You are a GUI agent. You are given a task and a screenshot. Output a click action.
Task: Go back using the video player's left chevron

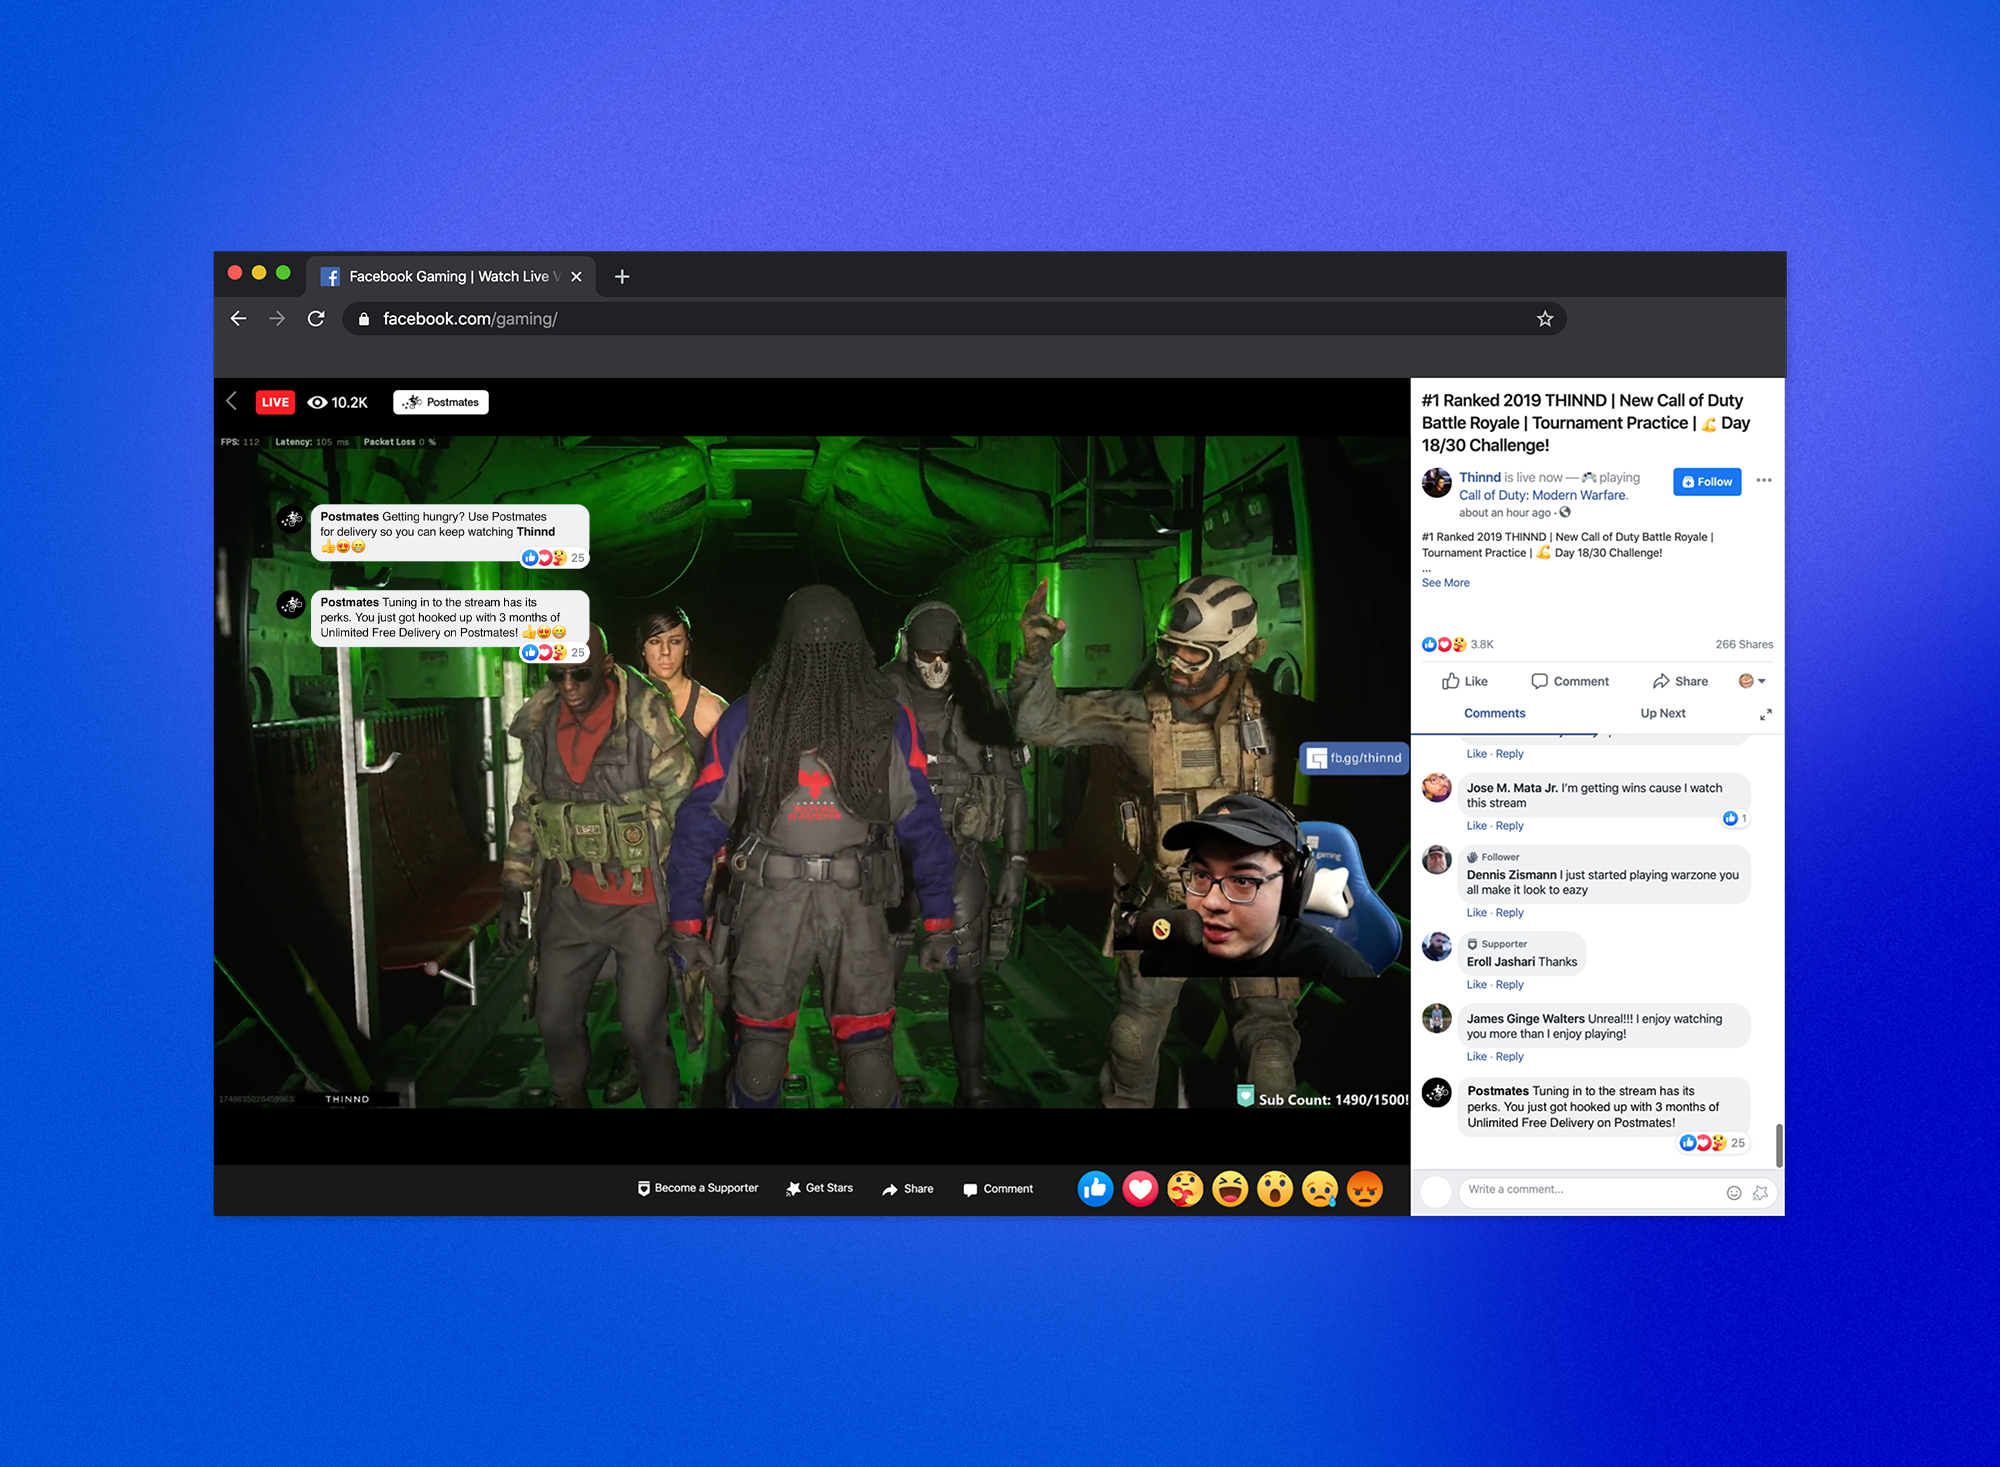[231, 401]
